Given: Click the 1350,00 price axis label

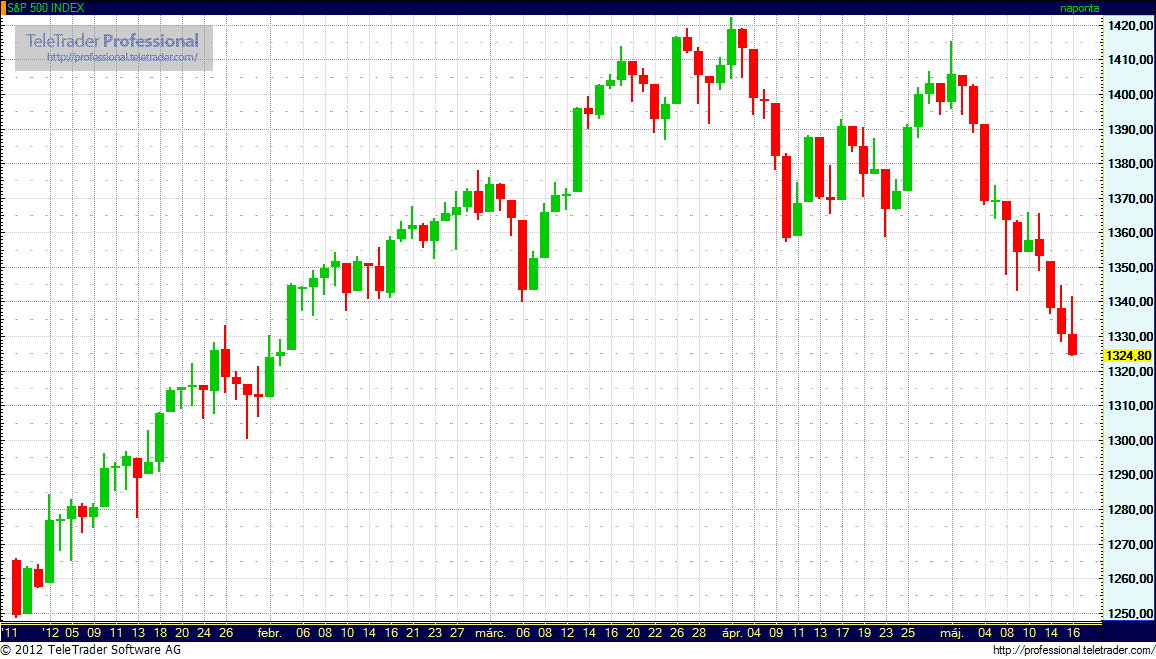Looking at the screenshot, I should [x=1129, y=268].
